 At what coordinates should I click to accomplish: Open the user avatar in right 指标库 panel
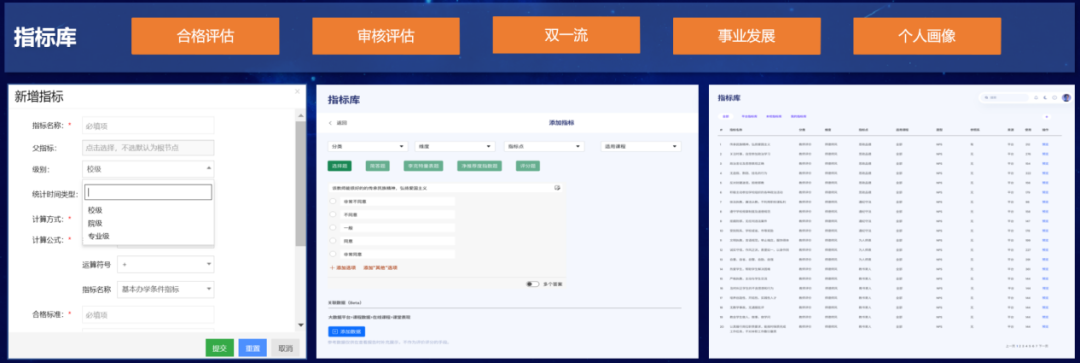click(1066, 98)
